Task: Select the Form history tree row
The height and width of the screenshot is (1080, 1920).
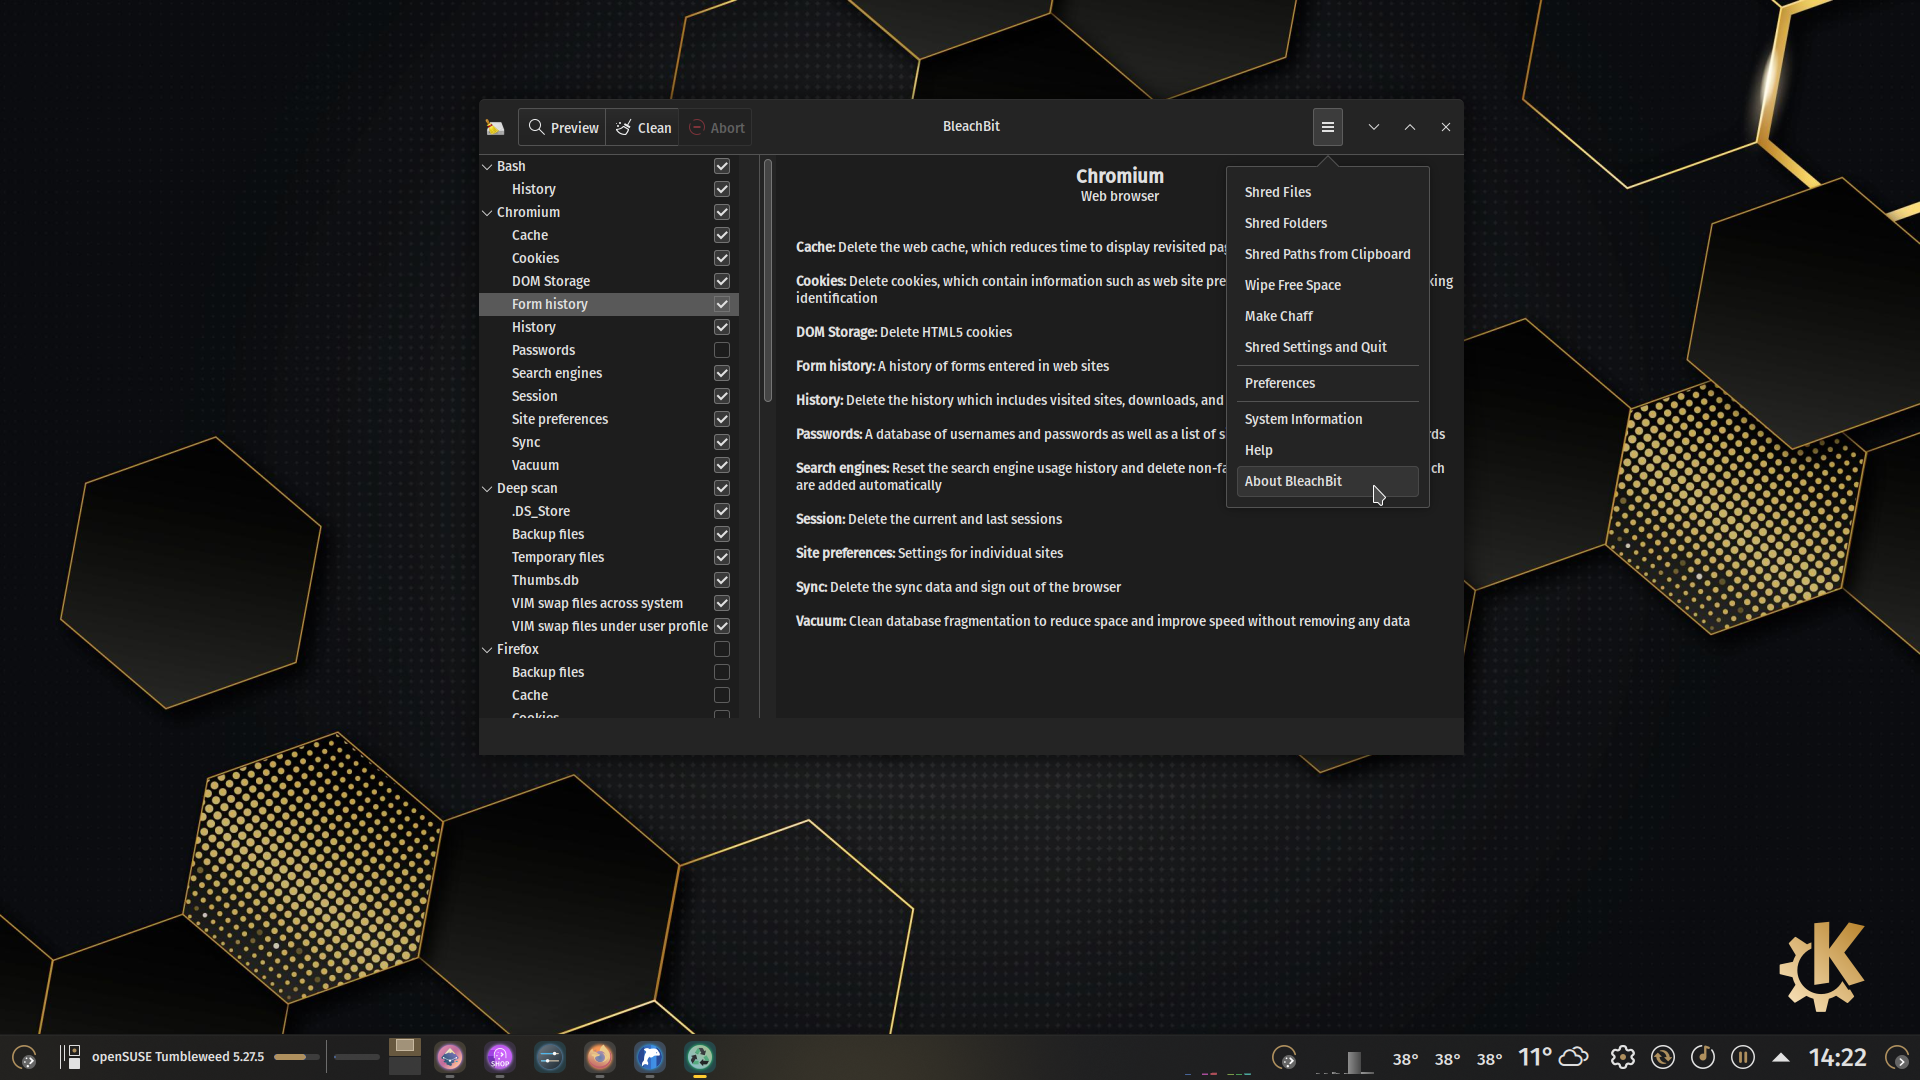Action: pyautogui.click(x=608, y=304)
